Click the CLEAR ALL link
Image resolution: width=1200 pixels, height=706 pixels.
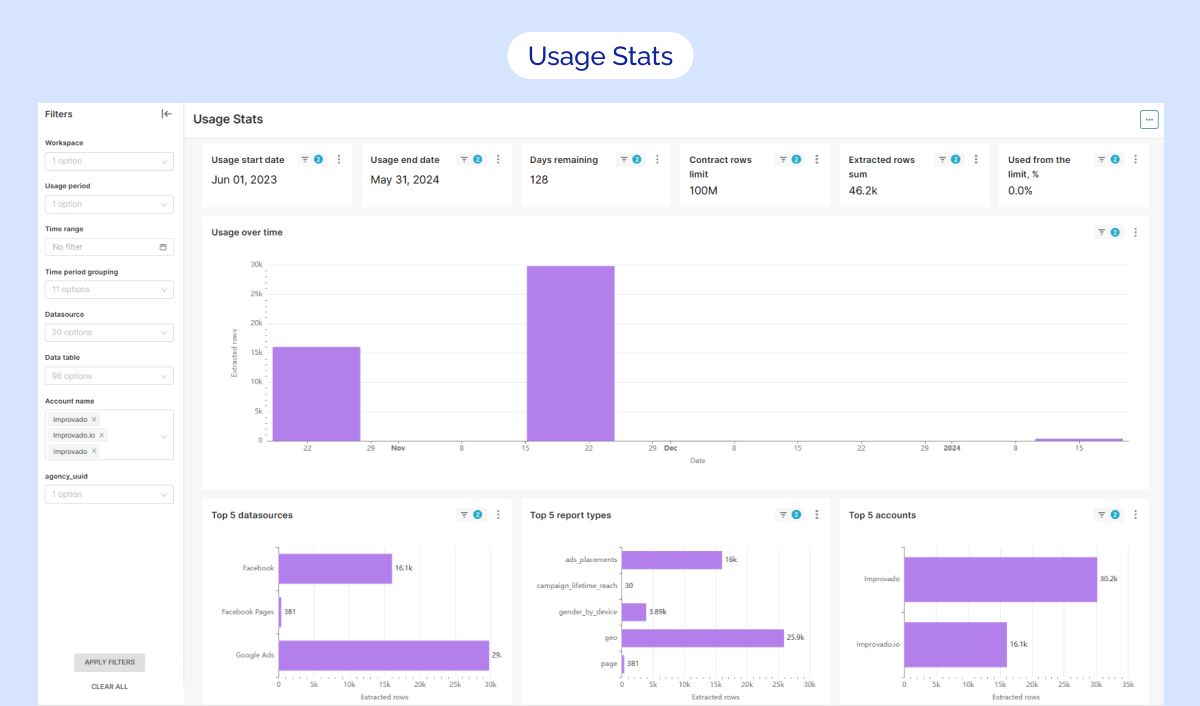(x=109, y=687)
